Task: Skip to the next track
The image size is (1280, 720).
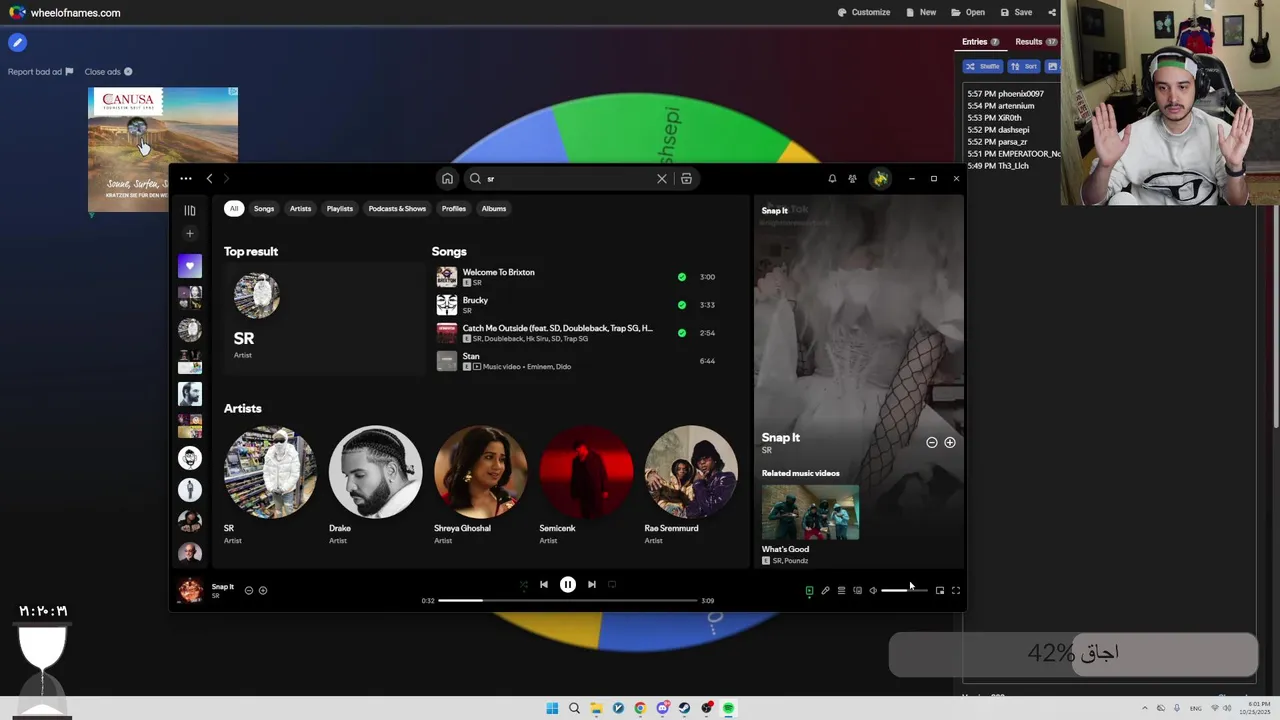Action: click(x=591, y=585)
